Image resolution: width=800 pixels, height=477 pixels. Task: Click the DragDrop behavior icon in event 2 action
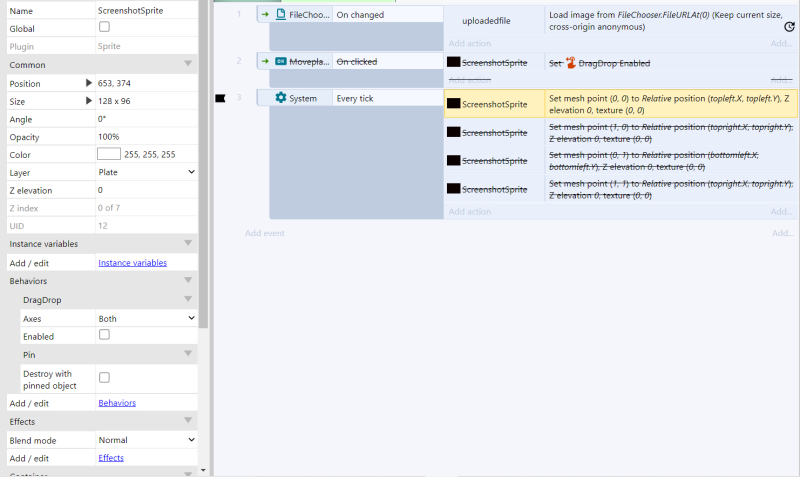570,62
